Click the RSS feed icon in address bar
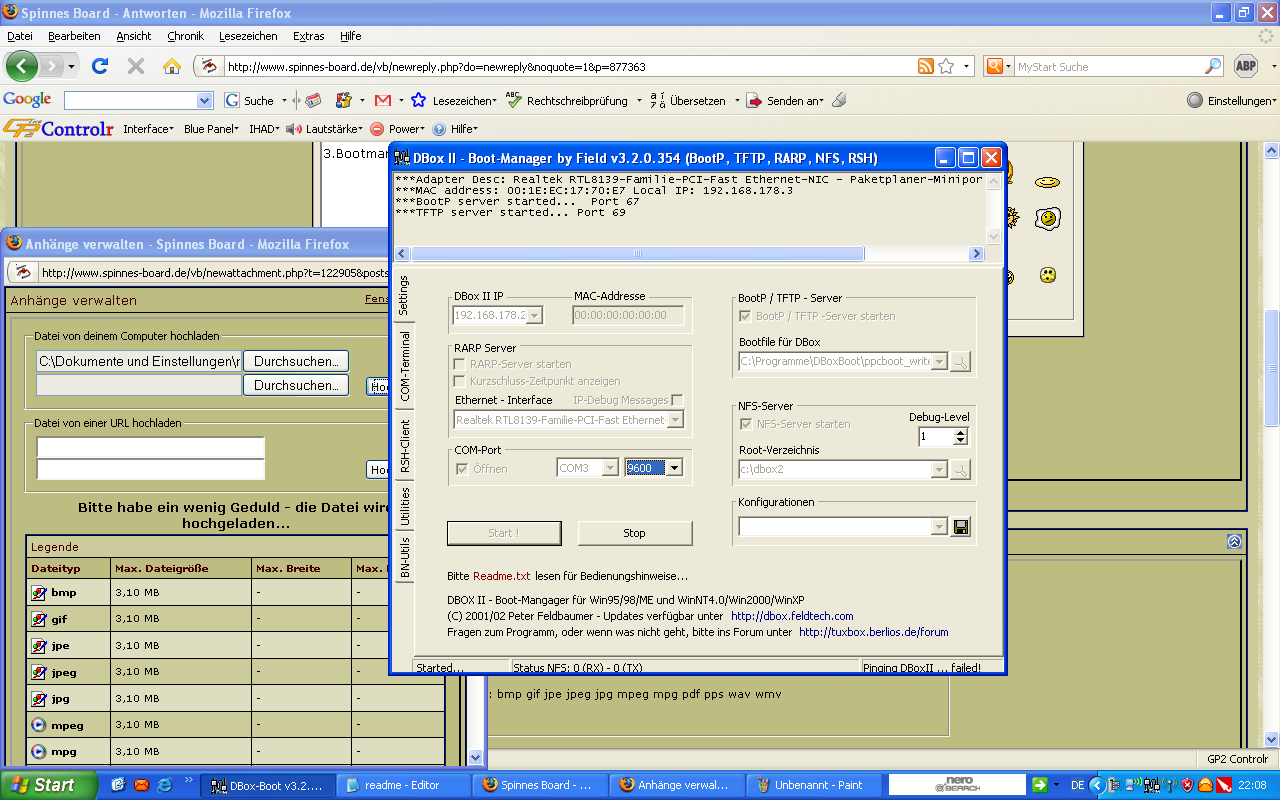 (926, 67)
